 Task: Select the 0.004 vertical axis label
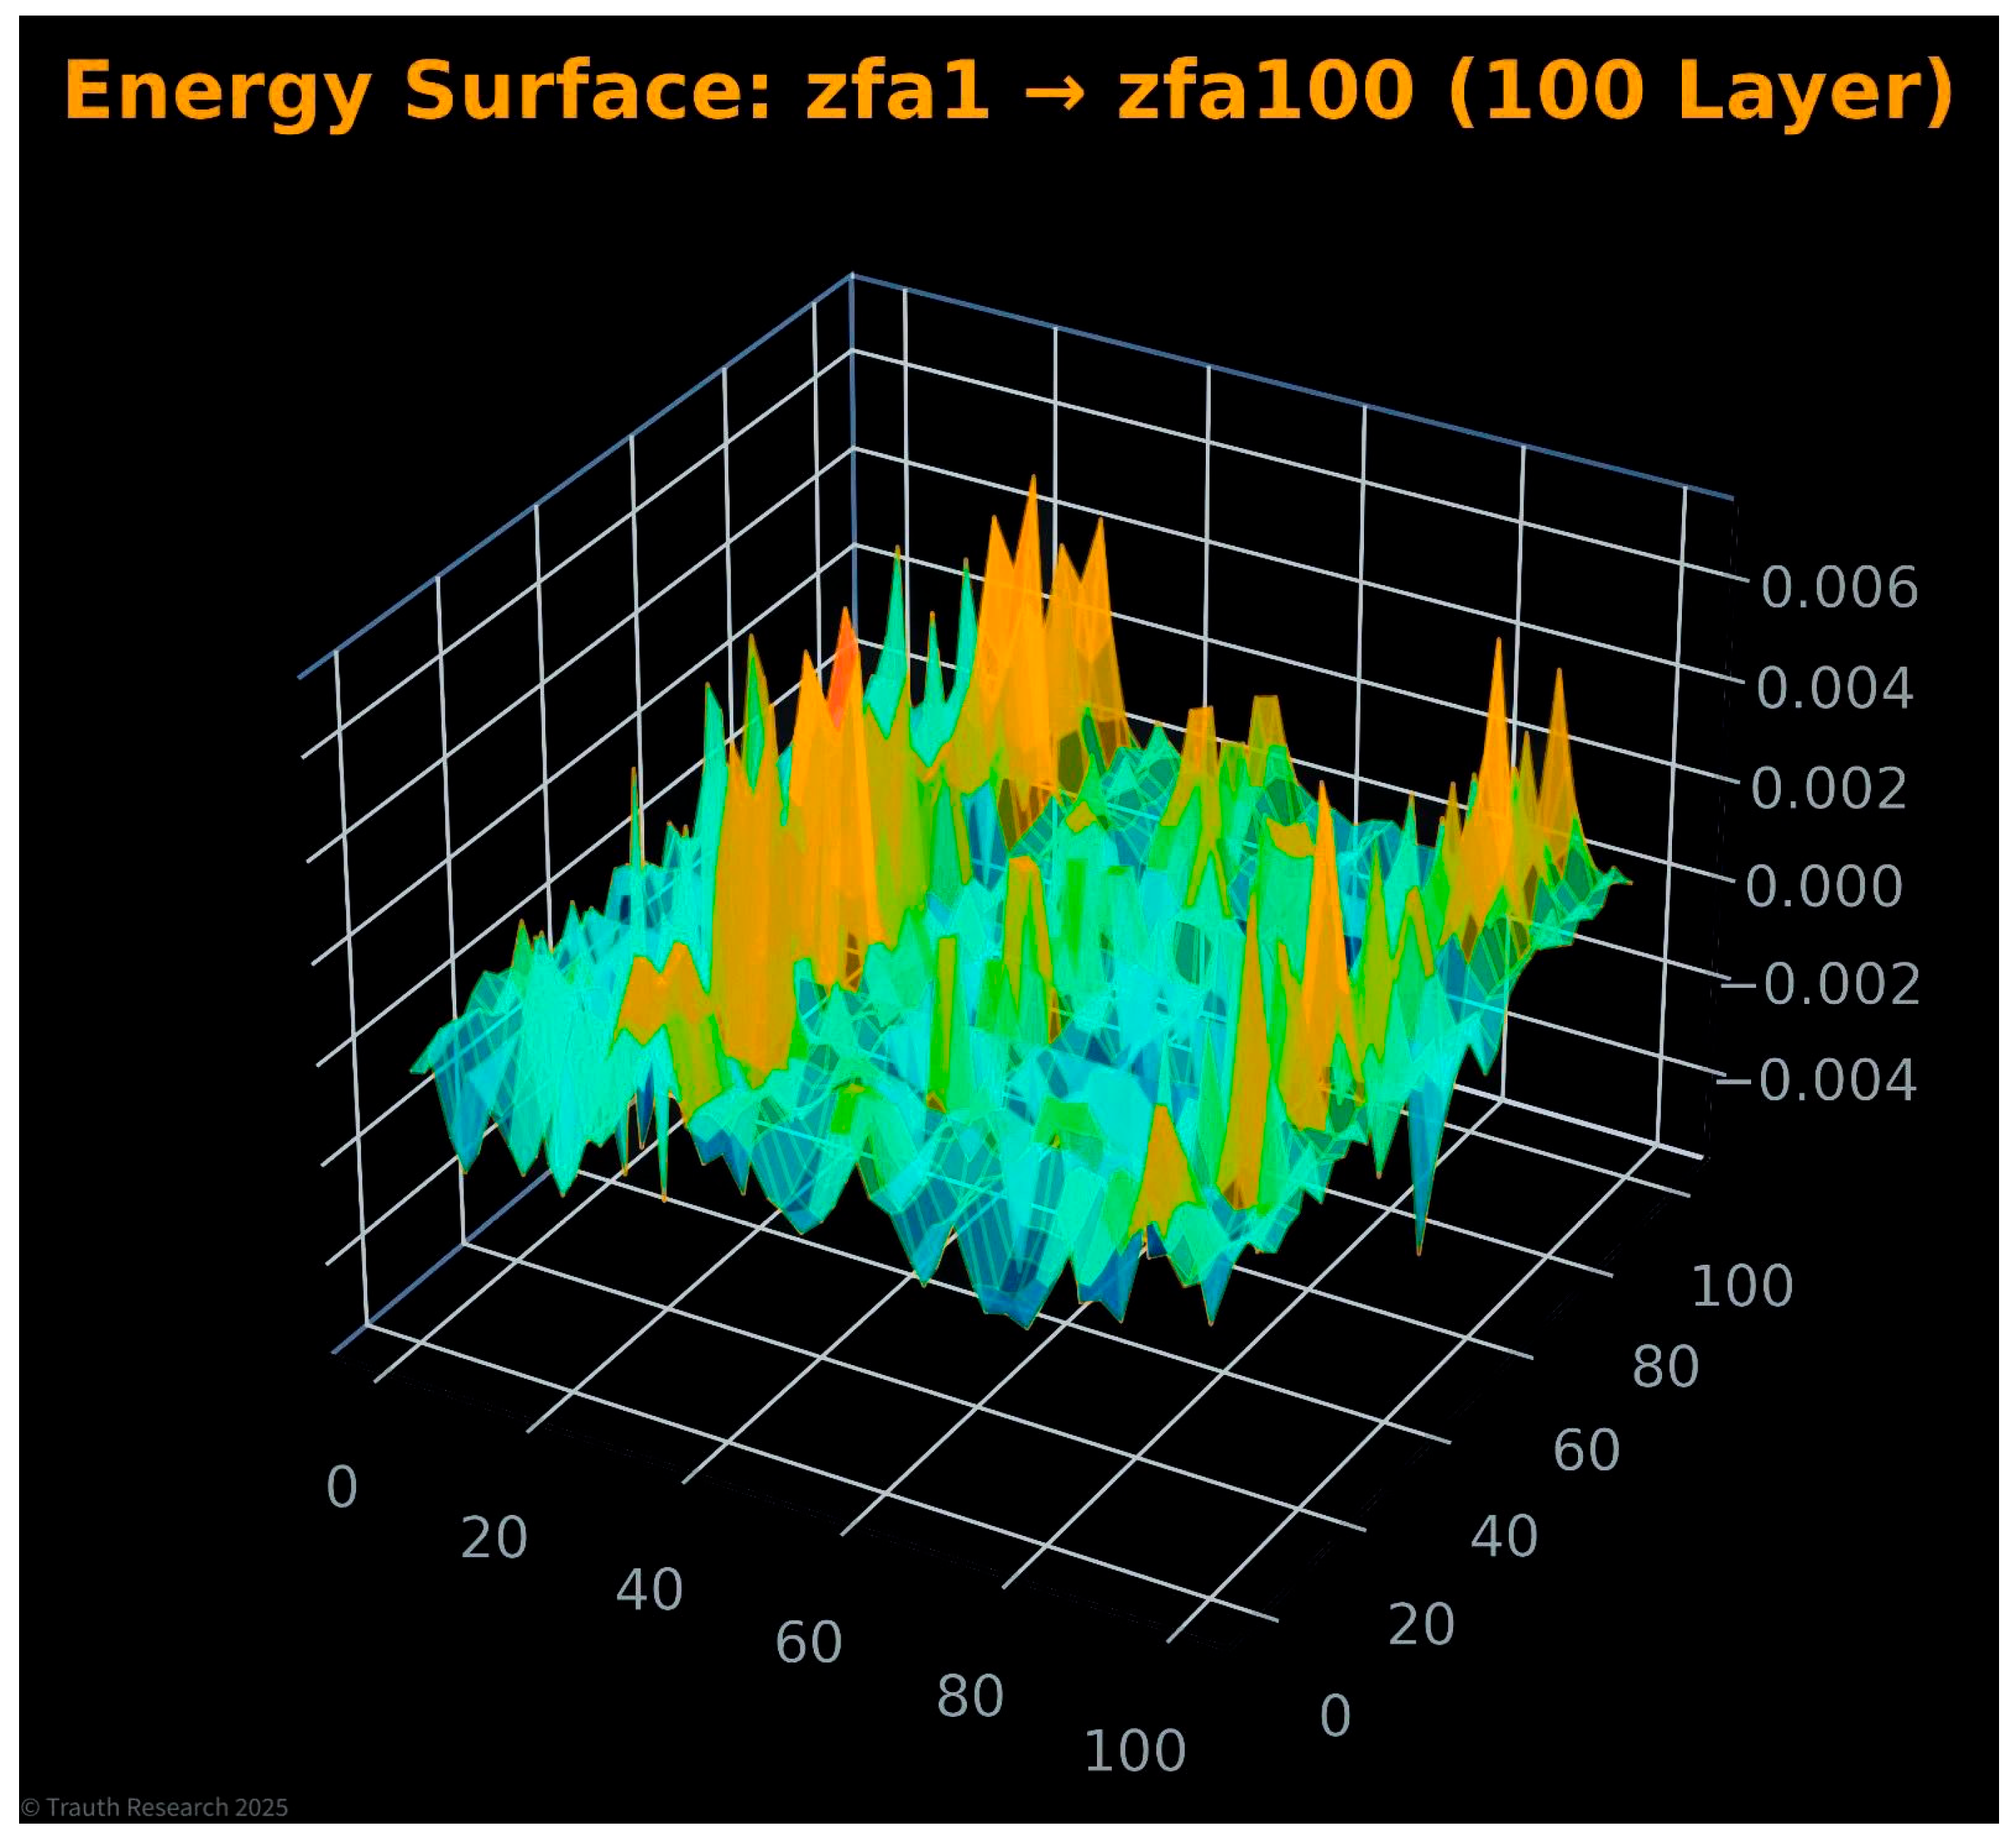pos(1834,688)
